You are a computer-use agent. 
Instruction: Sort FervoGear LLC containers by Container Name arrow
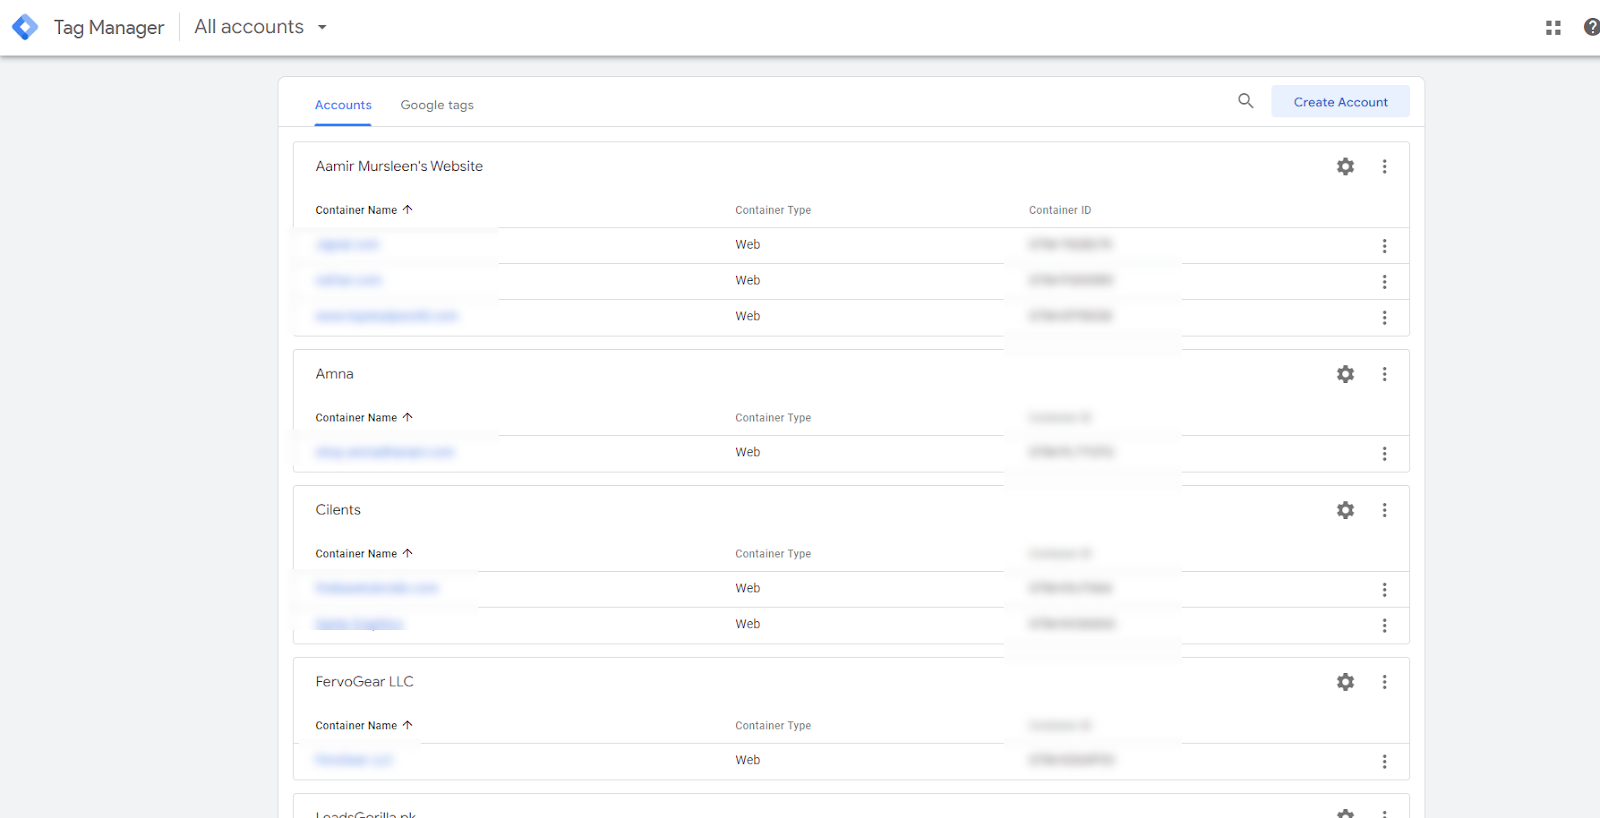[407, 726]
